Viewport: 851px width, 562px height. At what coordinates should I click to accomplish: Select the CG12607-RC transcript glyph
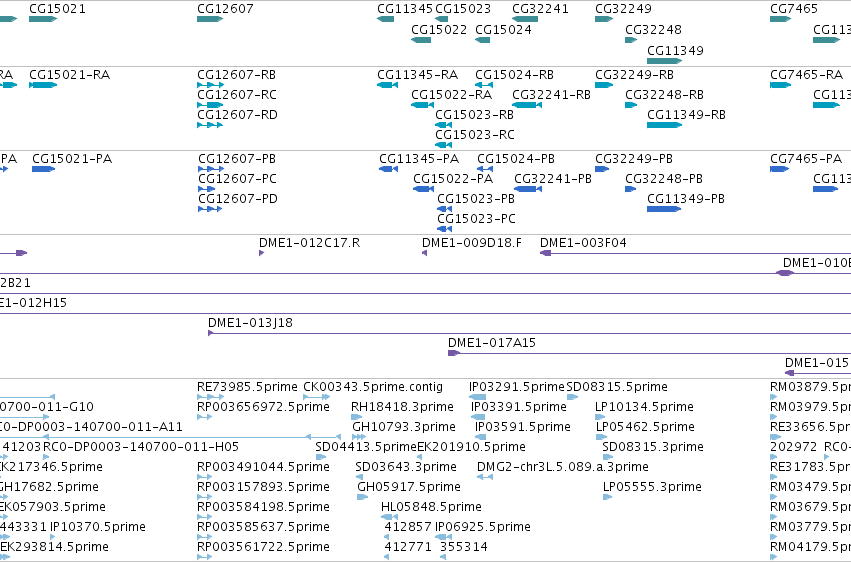(210, 105)
